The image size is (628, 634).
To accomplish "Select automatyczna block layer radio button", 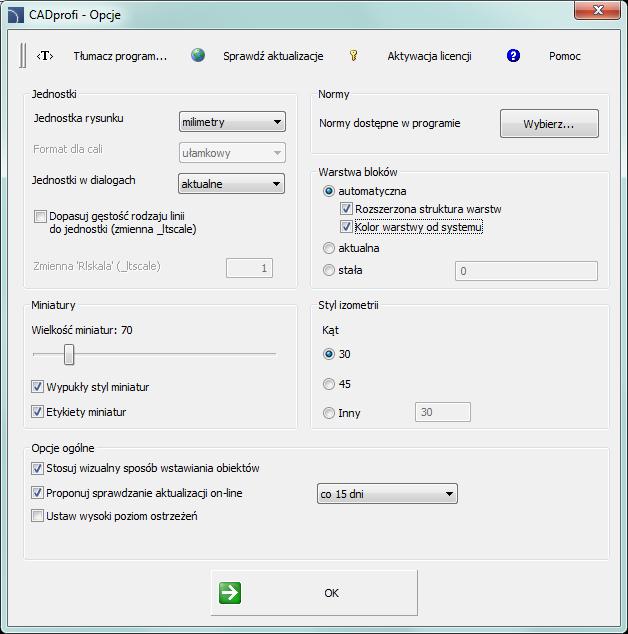I will [x=329, y=191].
